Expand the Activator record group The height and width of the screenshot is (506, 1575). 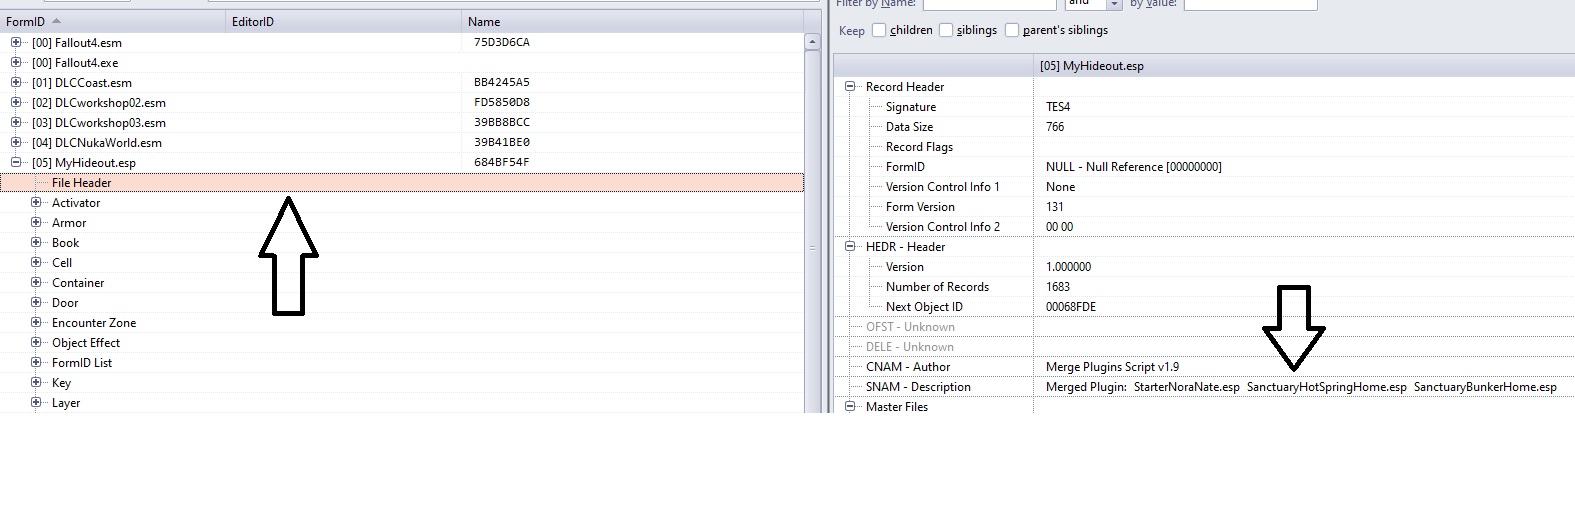click(x=36, y=203)
